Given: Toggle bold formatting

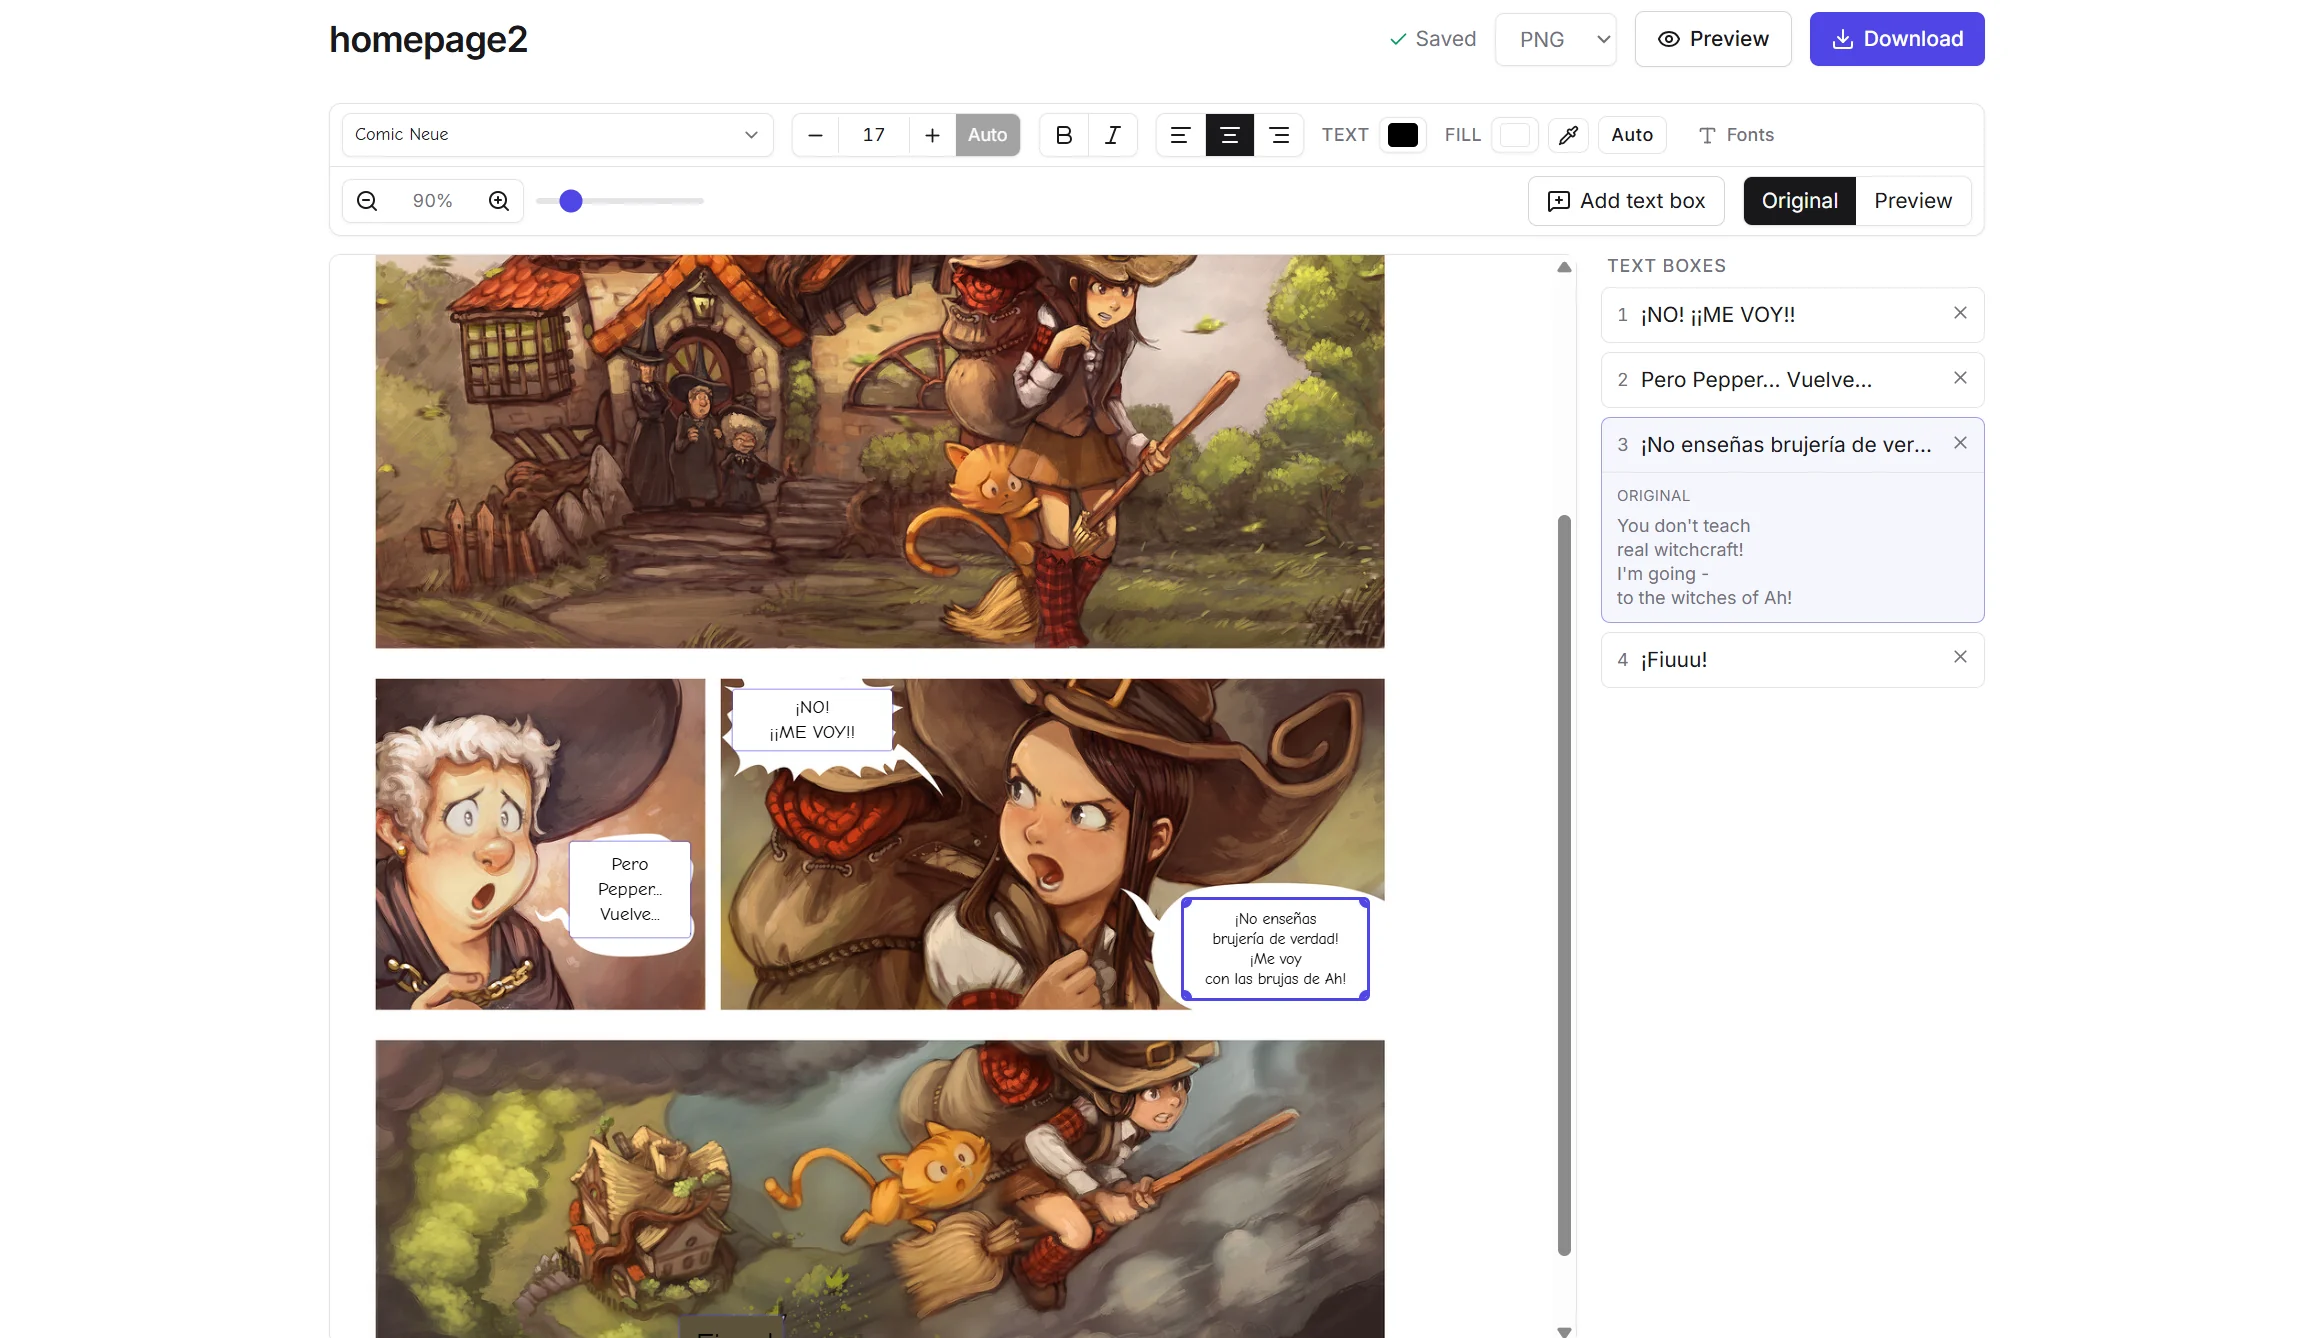Looking at the screenshot, I should (x=1064, y=135).
